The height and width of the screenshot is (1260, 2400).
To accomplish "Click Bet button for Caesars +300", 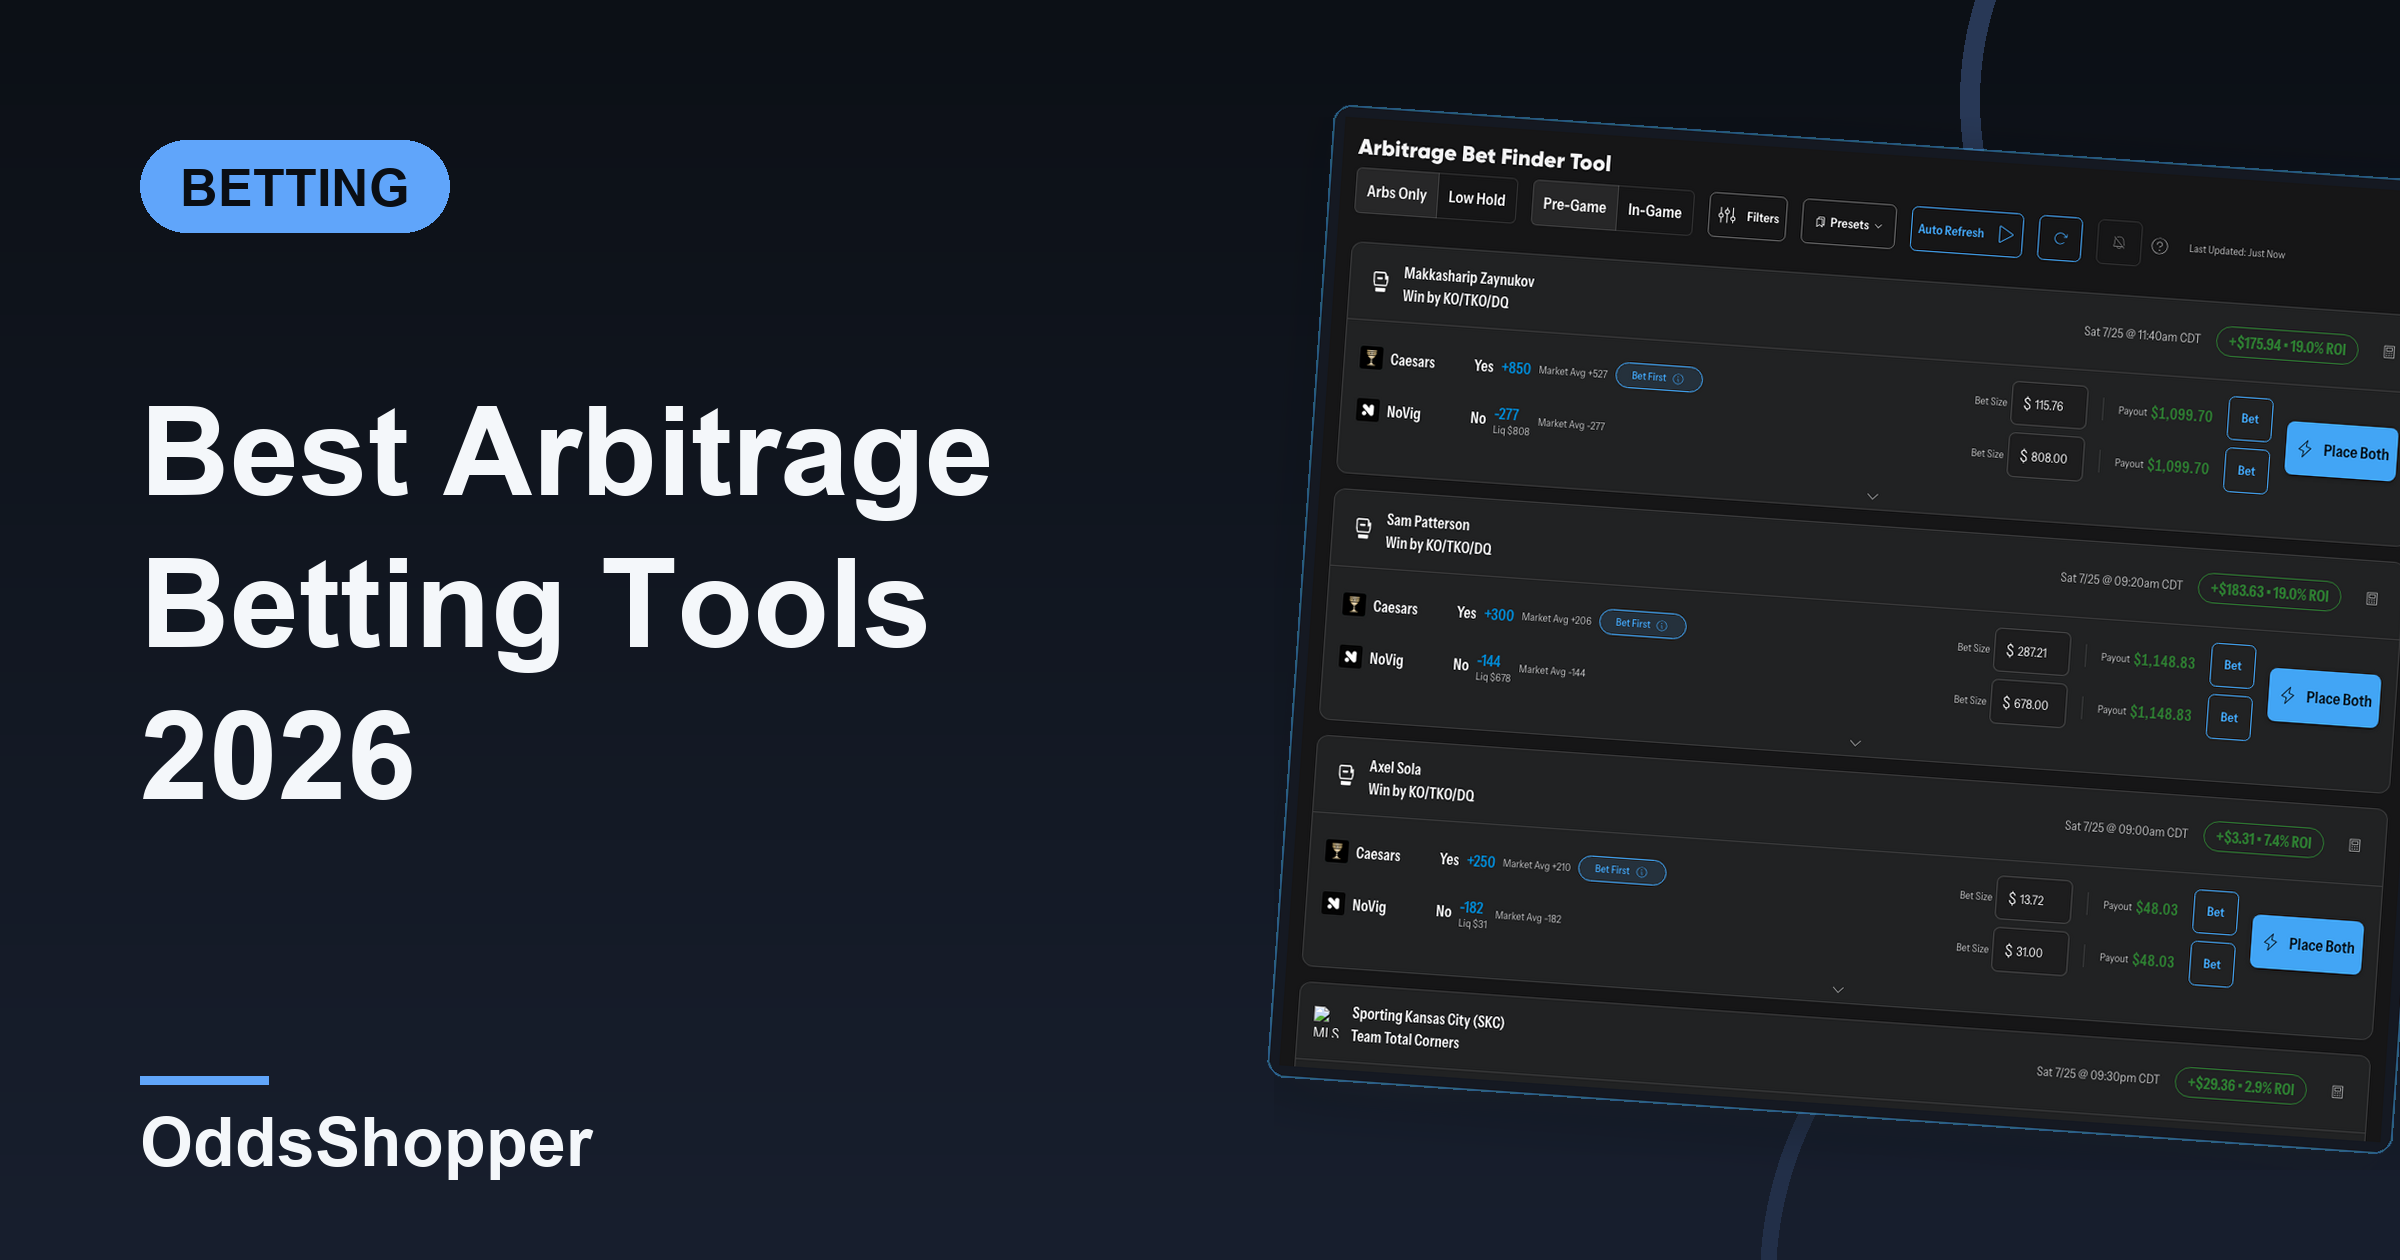I will [x=2233, y=665].
